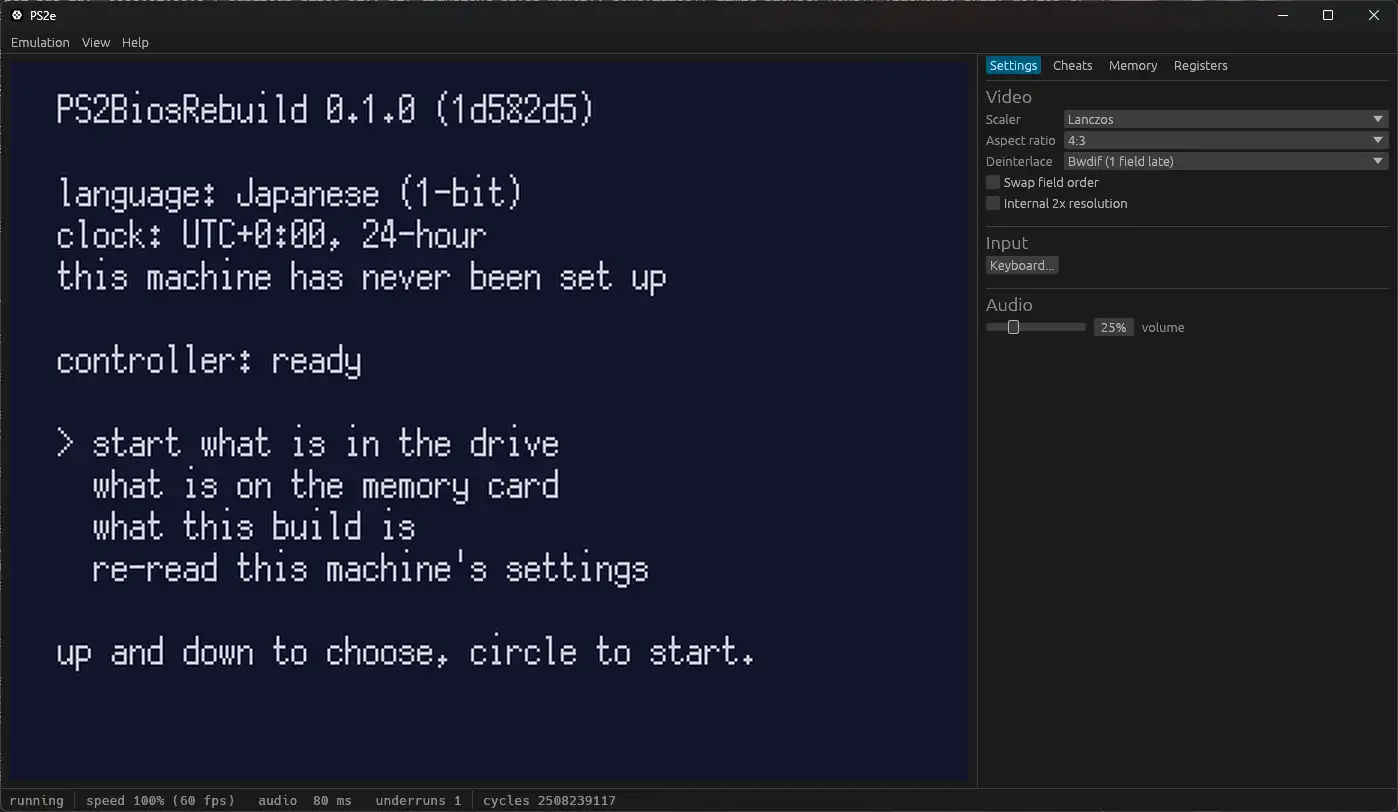Click the PS2e app icon in title bar

click(17, 15)
